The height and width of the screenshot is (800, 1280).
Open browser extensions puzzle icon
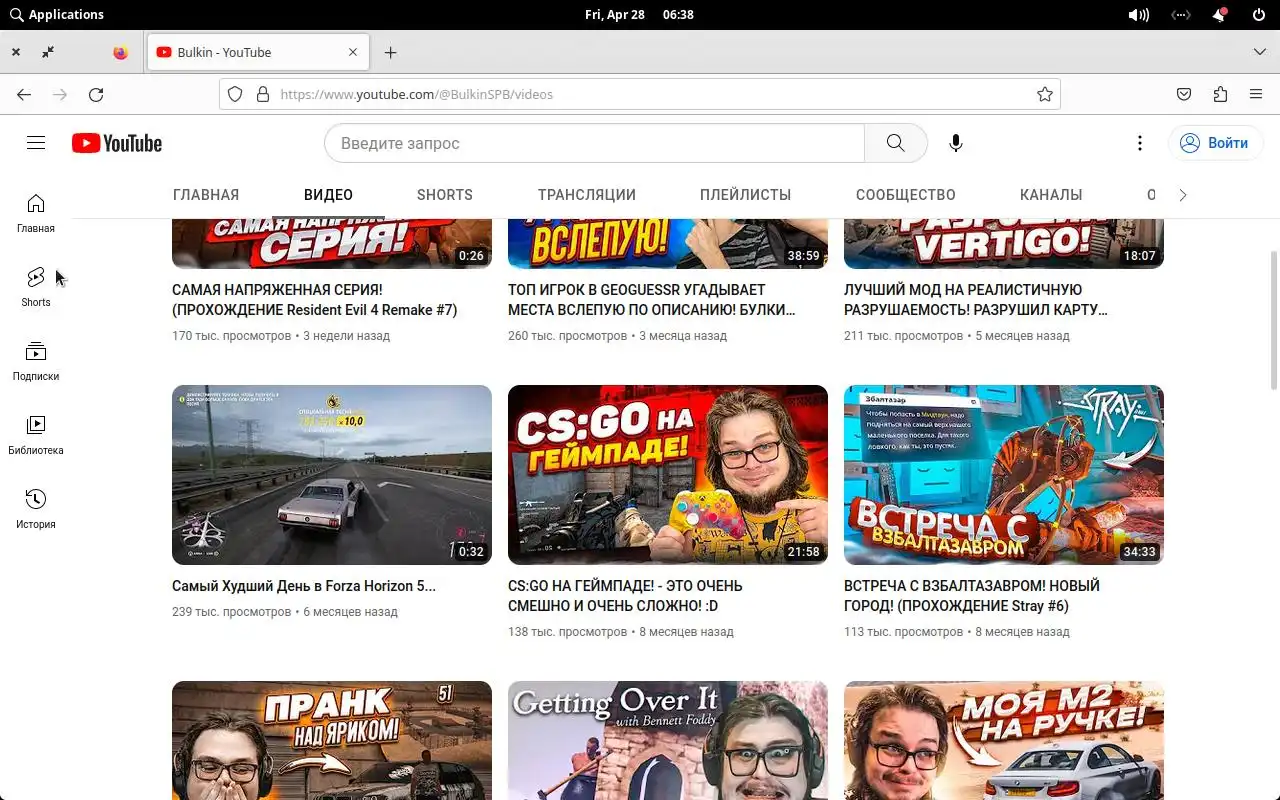[1220, 94]
